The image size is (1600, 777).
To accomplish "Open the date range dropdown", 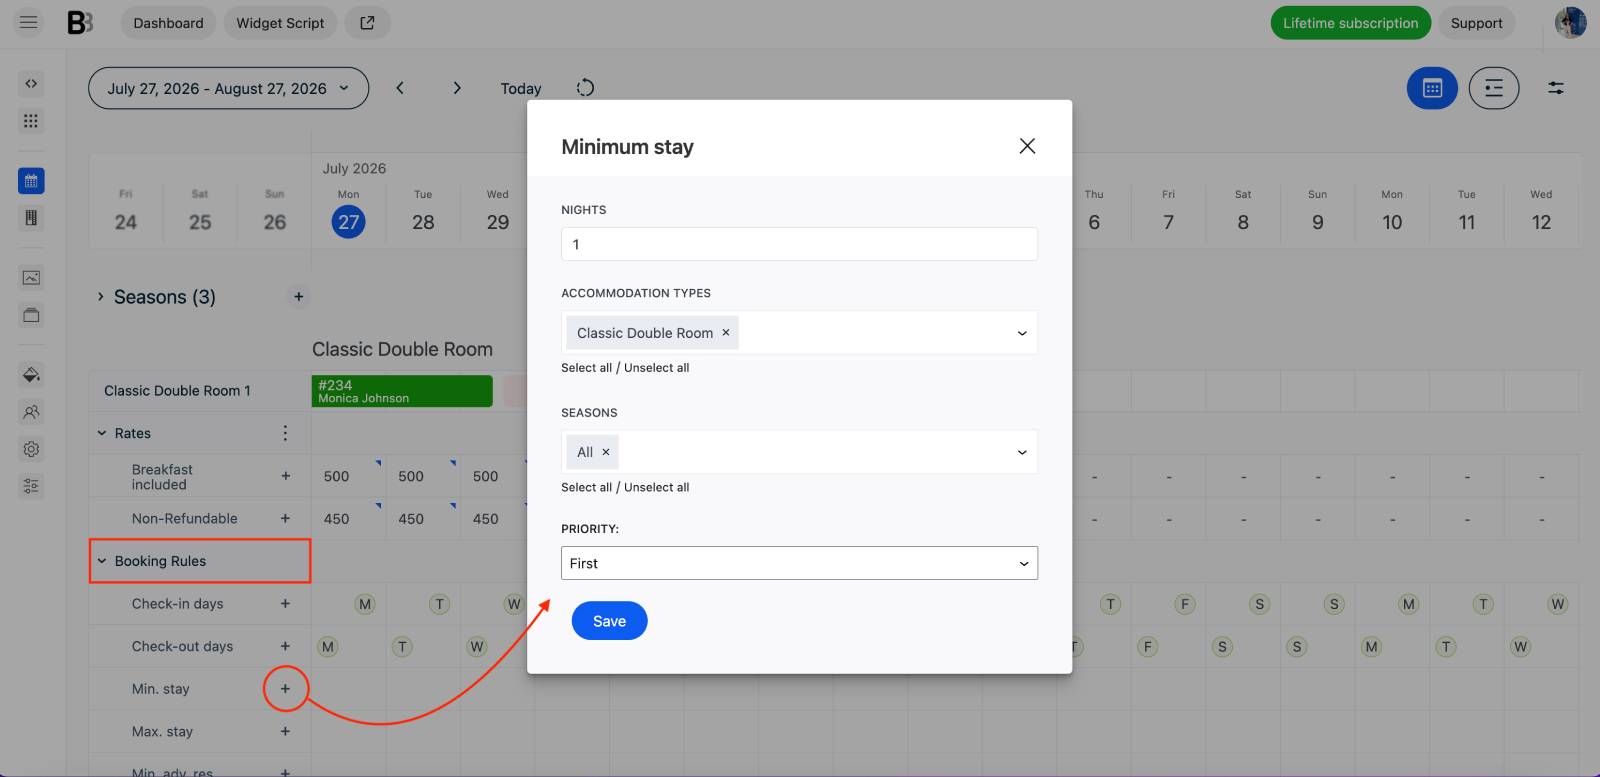I will [228, 88].
